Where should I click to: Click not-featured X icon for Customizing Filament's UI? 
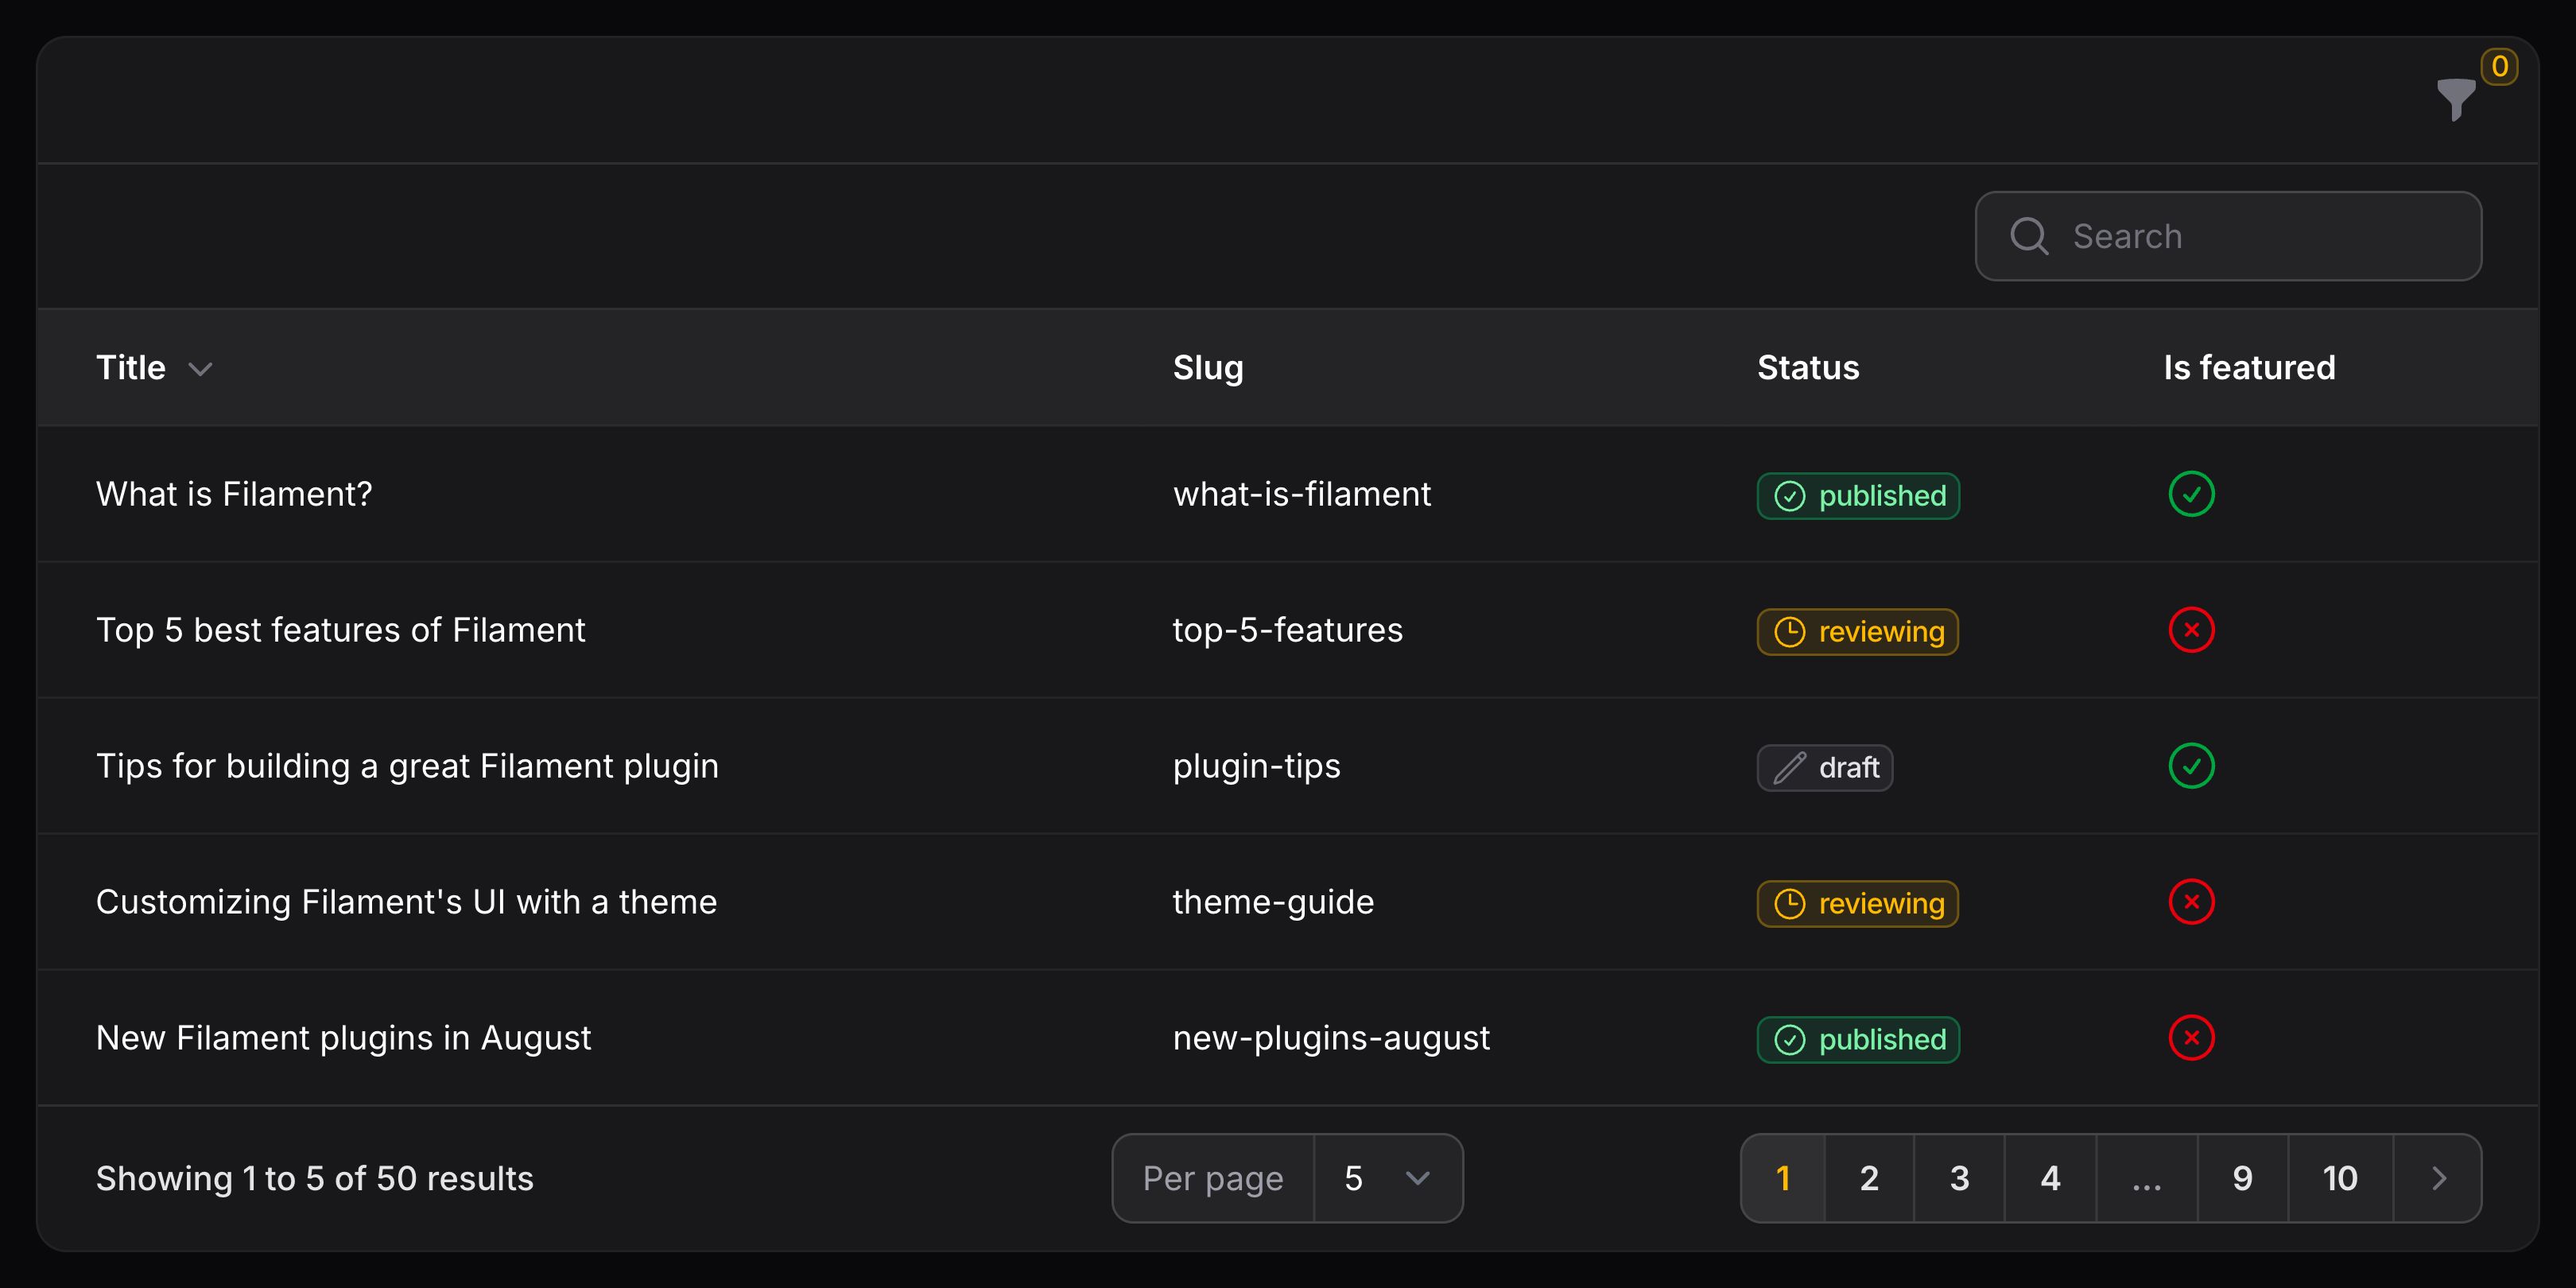pyautogui.click(x=2191, y=902)
